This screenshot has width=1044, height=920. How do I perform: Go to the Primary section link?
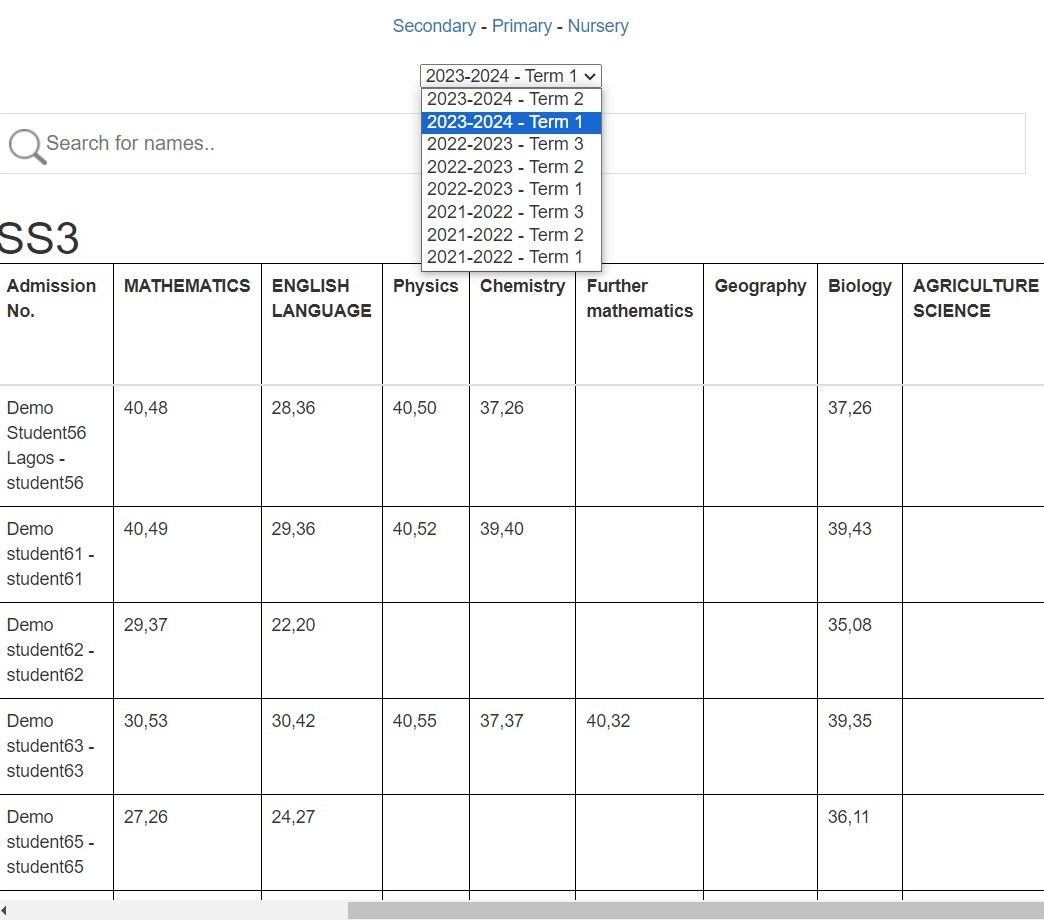tap(521, 26)
